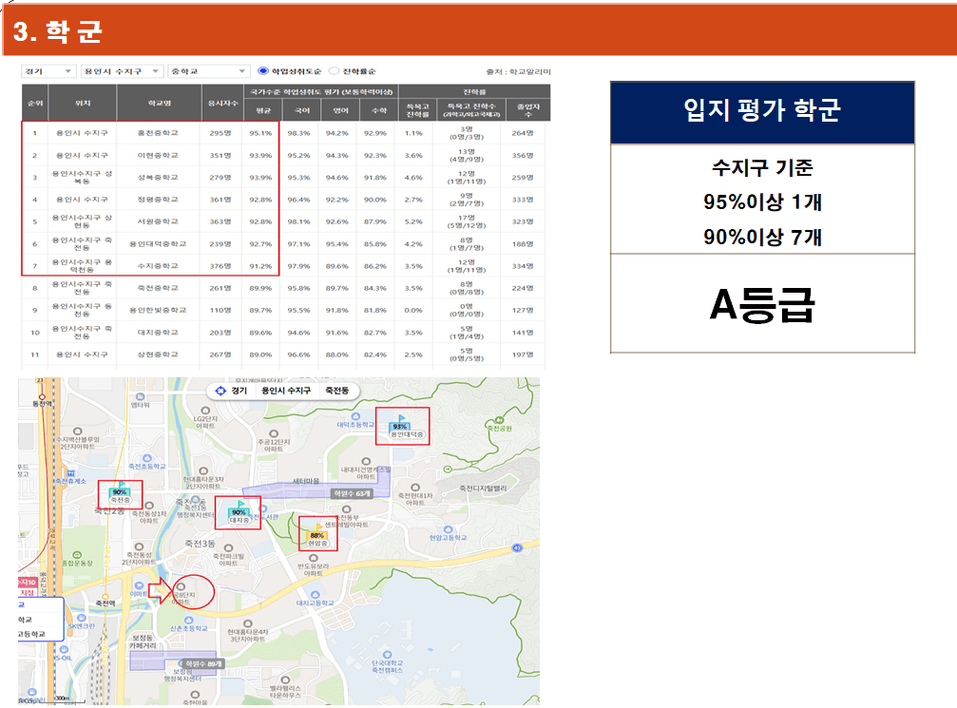Click the SK엔크린 gas station icon
The width and height of the screenshot is (957, 708).
[81, 618]
